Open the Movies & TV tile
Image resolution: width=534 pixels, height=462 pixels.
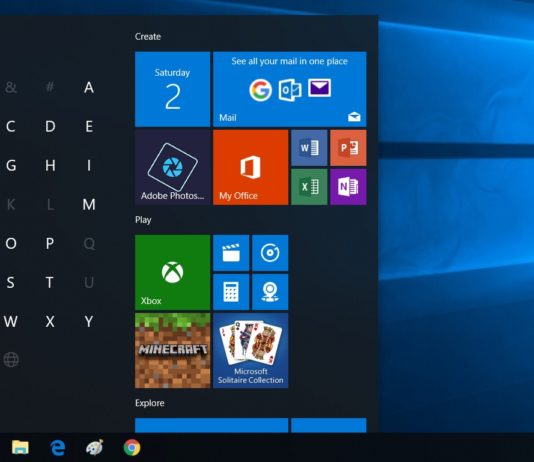231,253
